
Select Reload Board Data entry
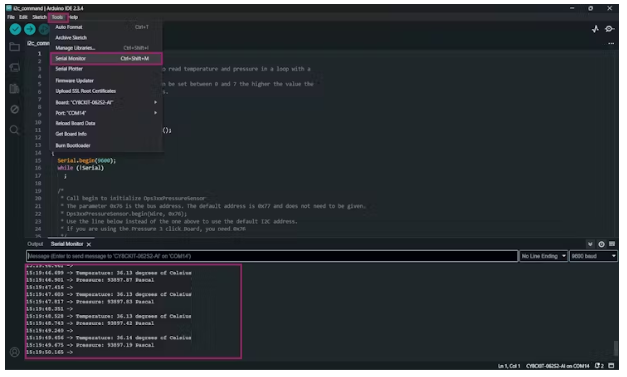point(106,124)
